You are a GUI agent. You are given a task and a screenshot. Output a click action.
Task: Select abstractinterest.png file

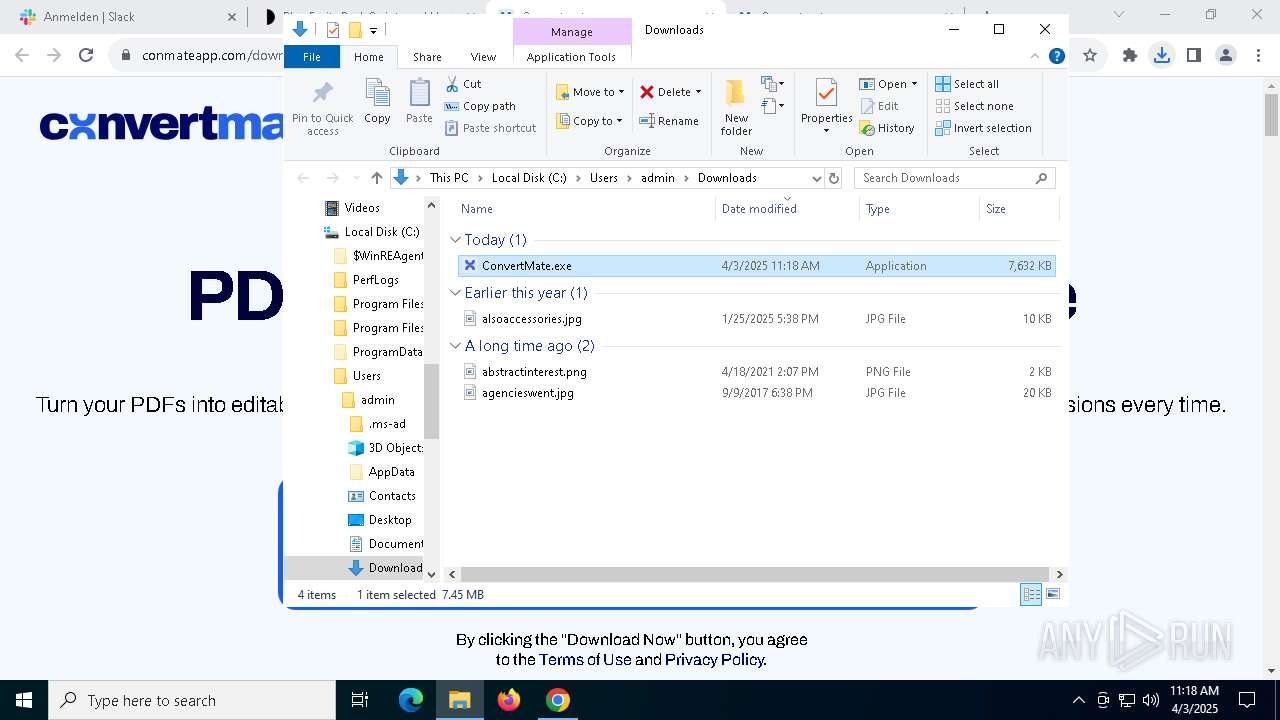click(756, 372)
